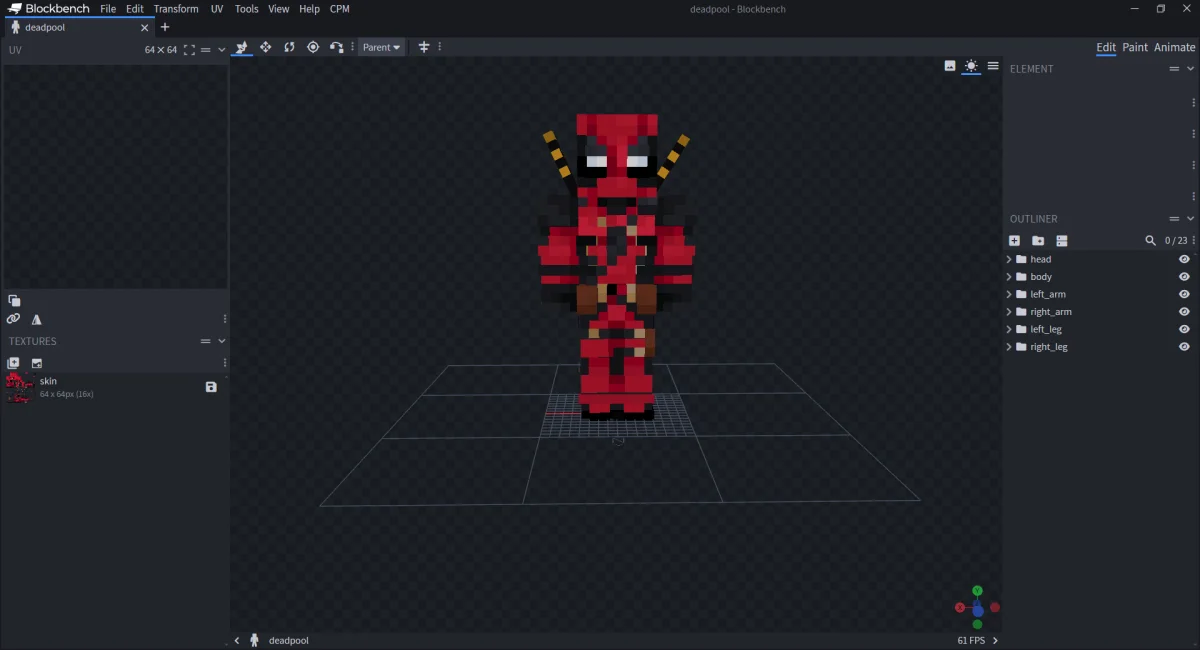Switch to Paint mode
Viewport: 1200px width, 650px height.
[1135, 47]
